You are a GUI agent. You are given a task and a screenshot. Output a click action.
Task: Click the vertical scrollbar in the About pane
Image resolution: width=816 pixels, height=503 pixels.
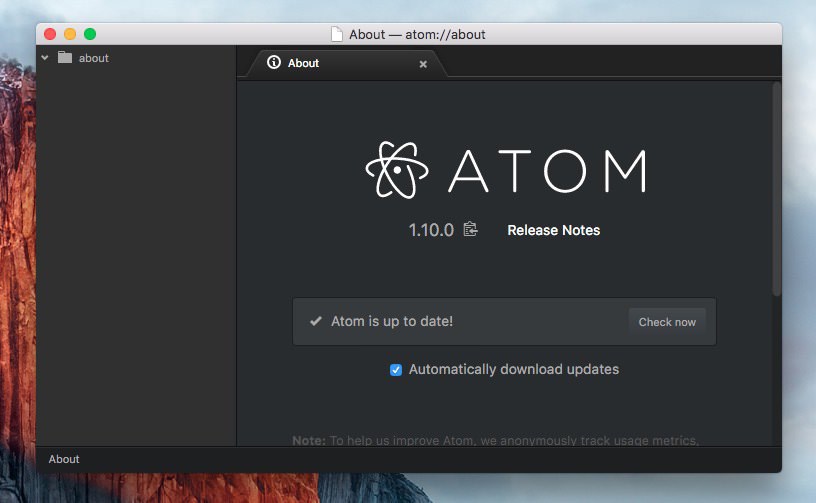(x=776, y=189)
